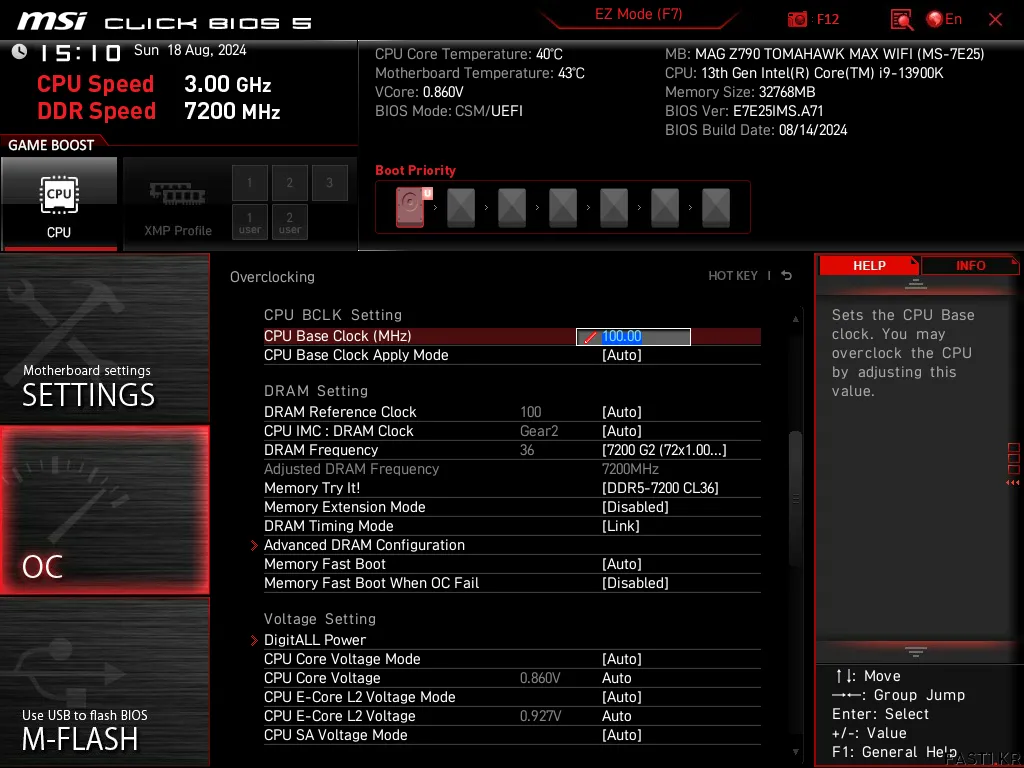The width and height of the screenshot is (1024, 768).
Task: Switch to the HELP tab
Action: click(869, 265)
